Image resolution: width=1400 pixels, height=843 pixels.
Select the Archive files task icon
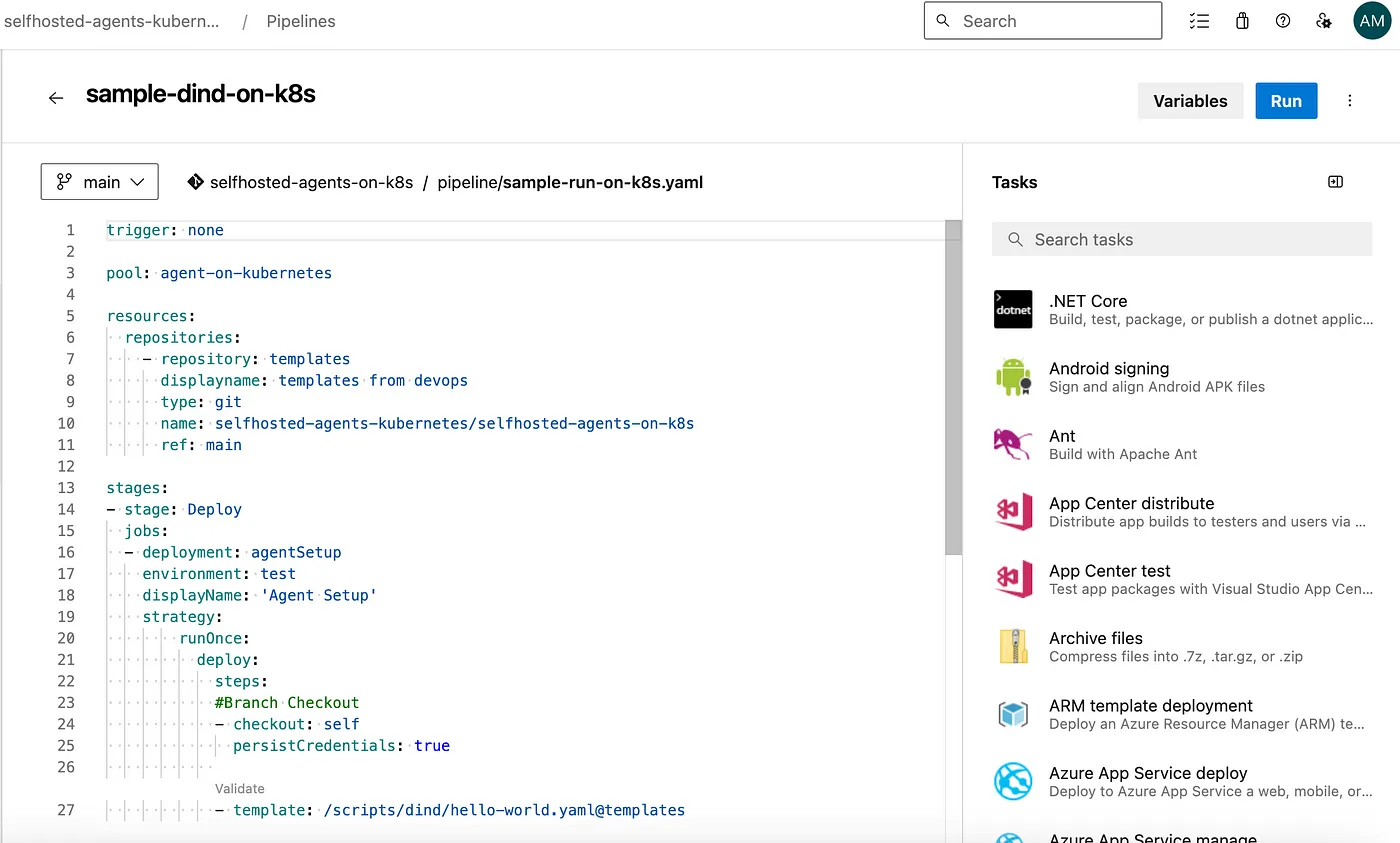coord(1013,647)
